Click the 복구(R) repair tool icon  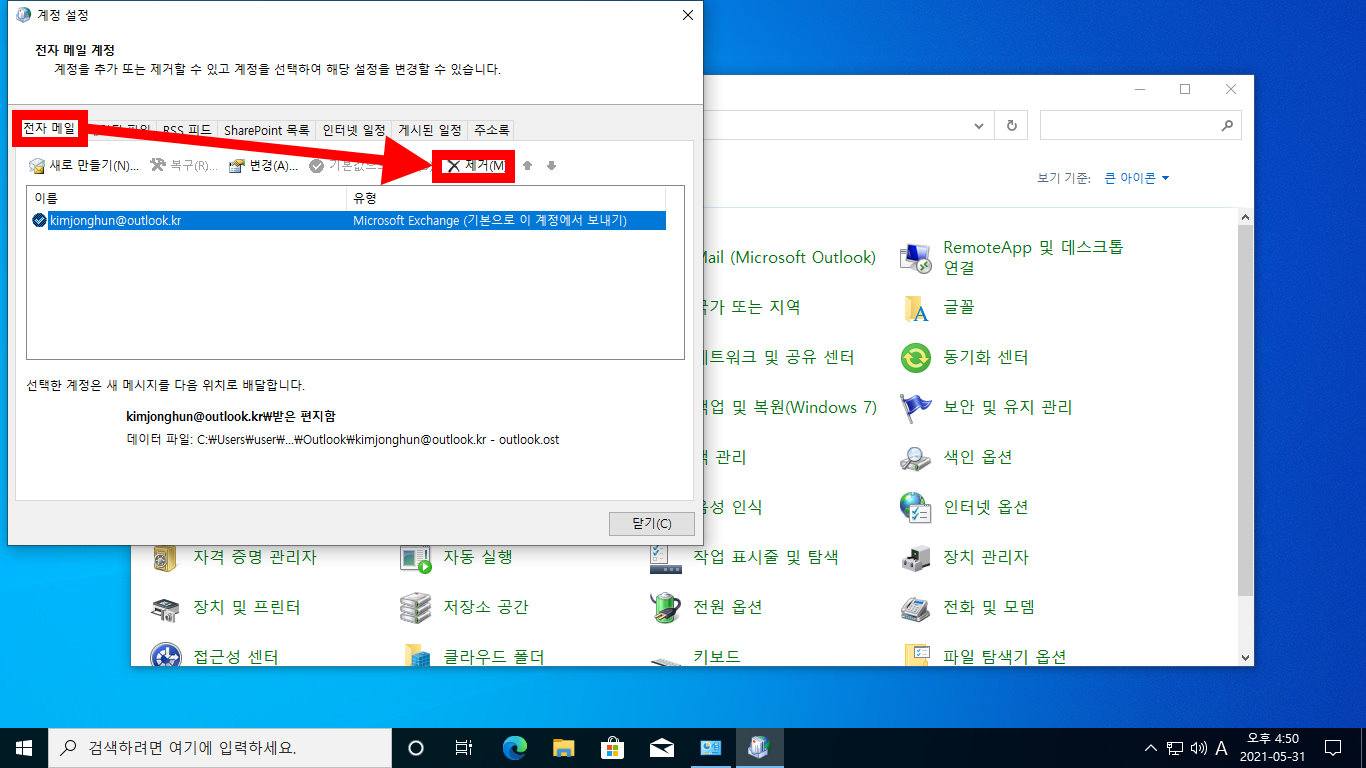[158, 166]
